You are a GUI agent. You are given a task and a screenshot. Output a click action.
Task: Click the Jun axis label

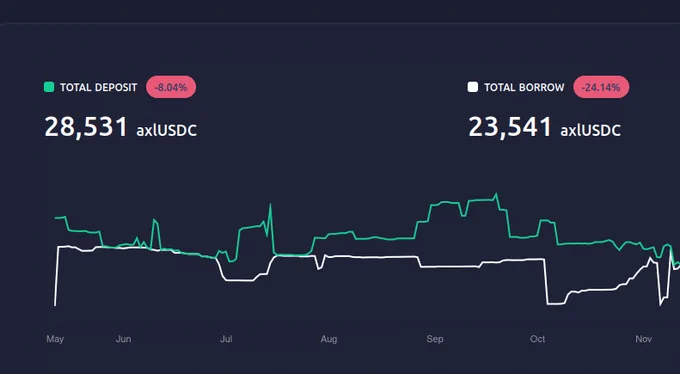click(124, 339)
